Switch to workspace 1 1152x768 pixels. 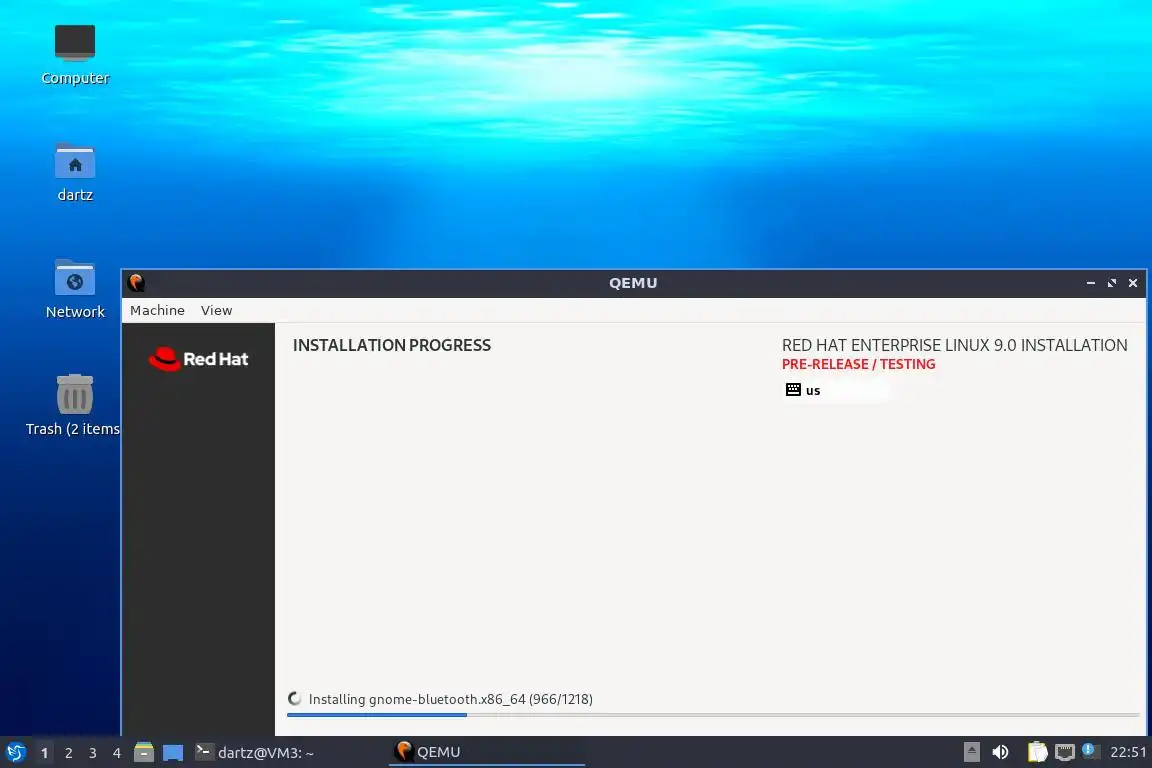click(x=44, y=753)
